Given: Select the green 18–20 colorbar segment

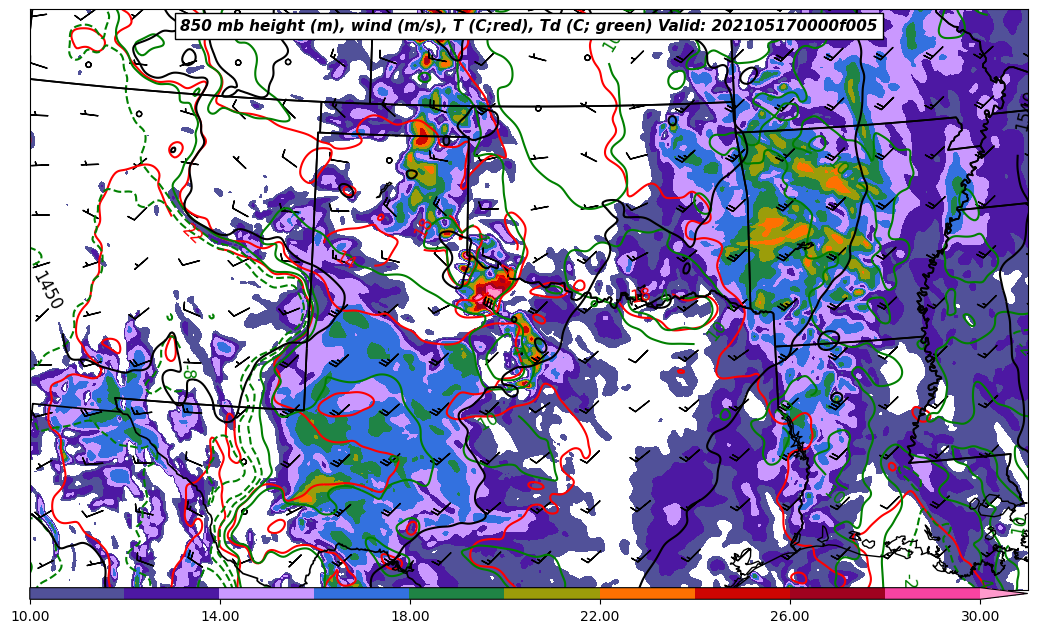Looking at the screenshot, I should [x=457, y=593].
